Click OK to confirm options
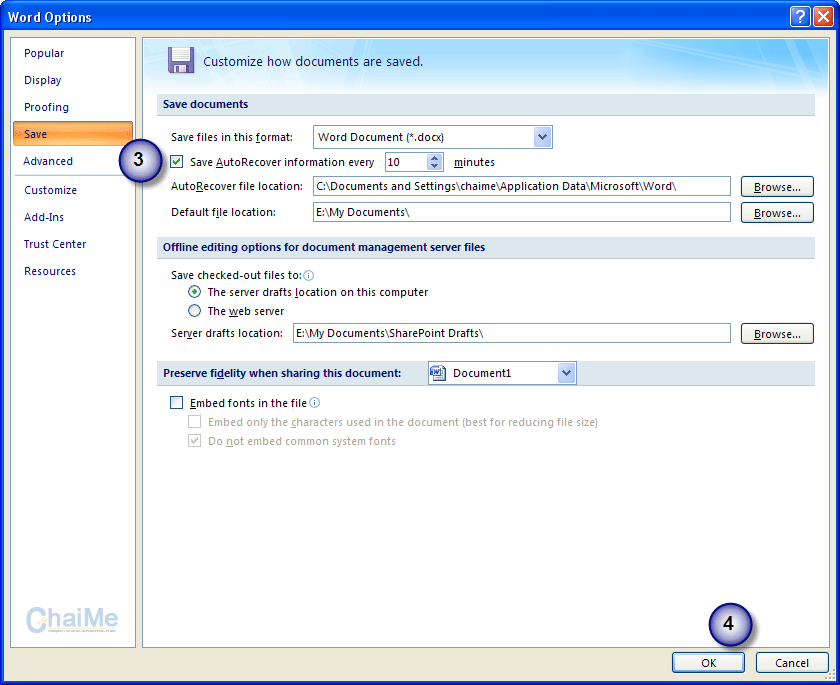Viewport: 840px width, 685px height. click(708, 662)
